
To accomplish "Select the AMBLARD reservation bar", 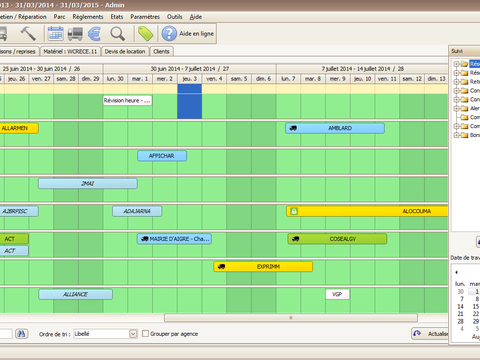I will [x=335, y=128].
